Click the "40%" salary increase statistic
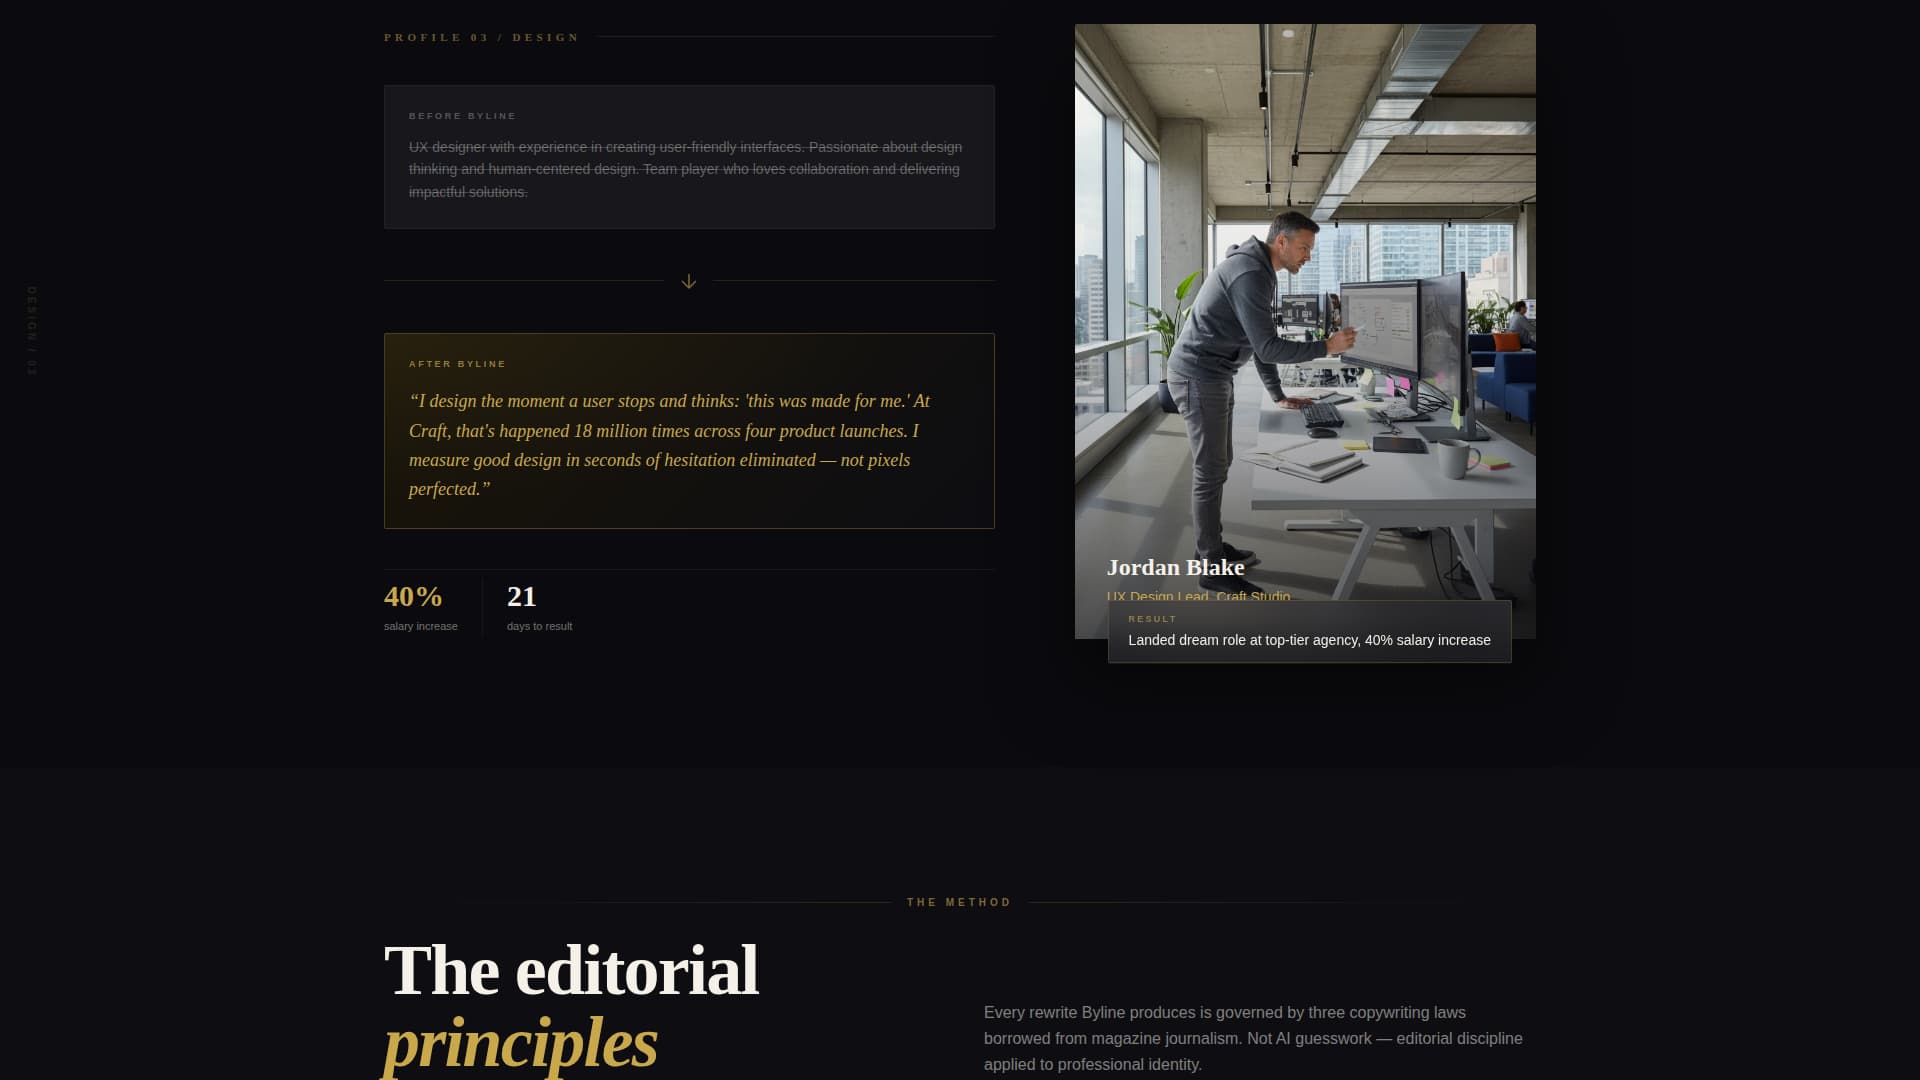This screenshot has width=1920, height=1080. pyautogui.click(x=412, y=597)
